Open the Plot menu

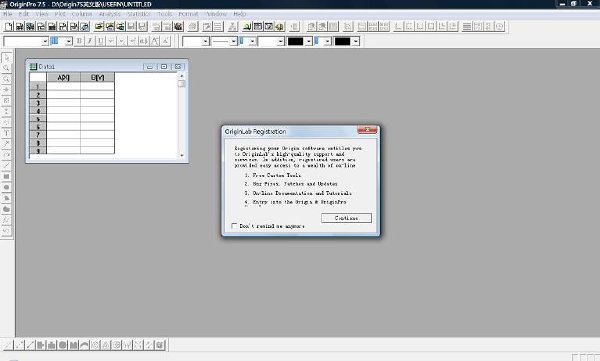[60, 14]
